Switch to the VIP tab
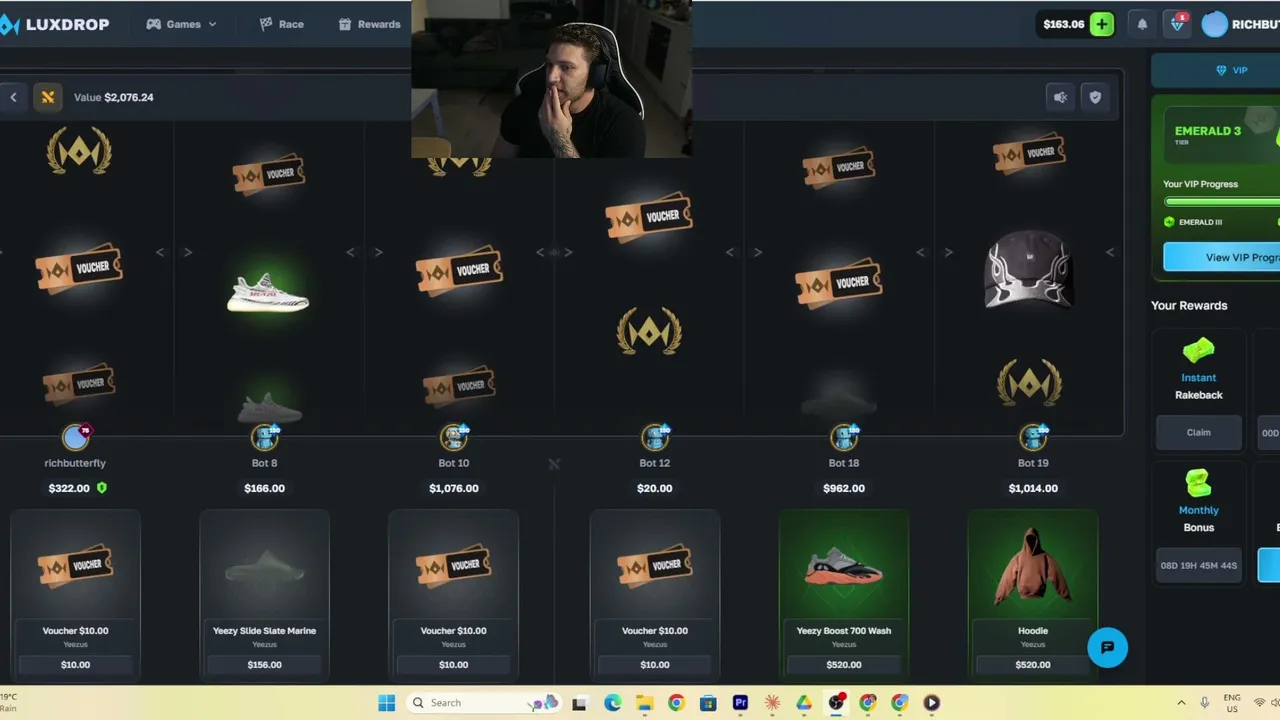Image resolution: width=1280 pixels, height=720 pixels. 1231,70
